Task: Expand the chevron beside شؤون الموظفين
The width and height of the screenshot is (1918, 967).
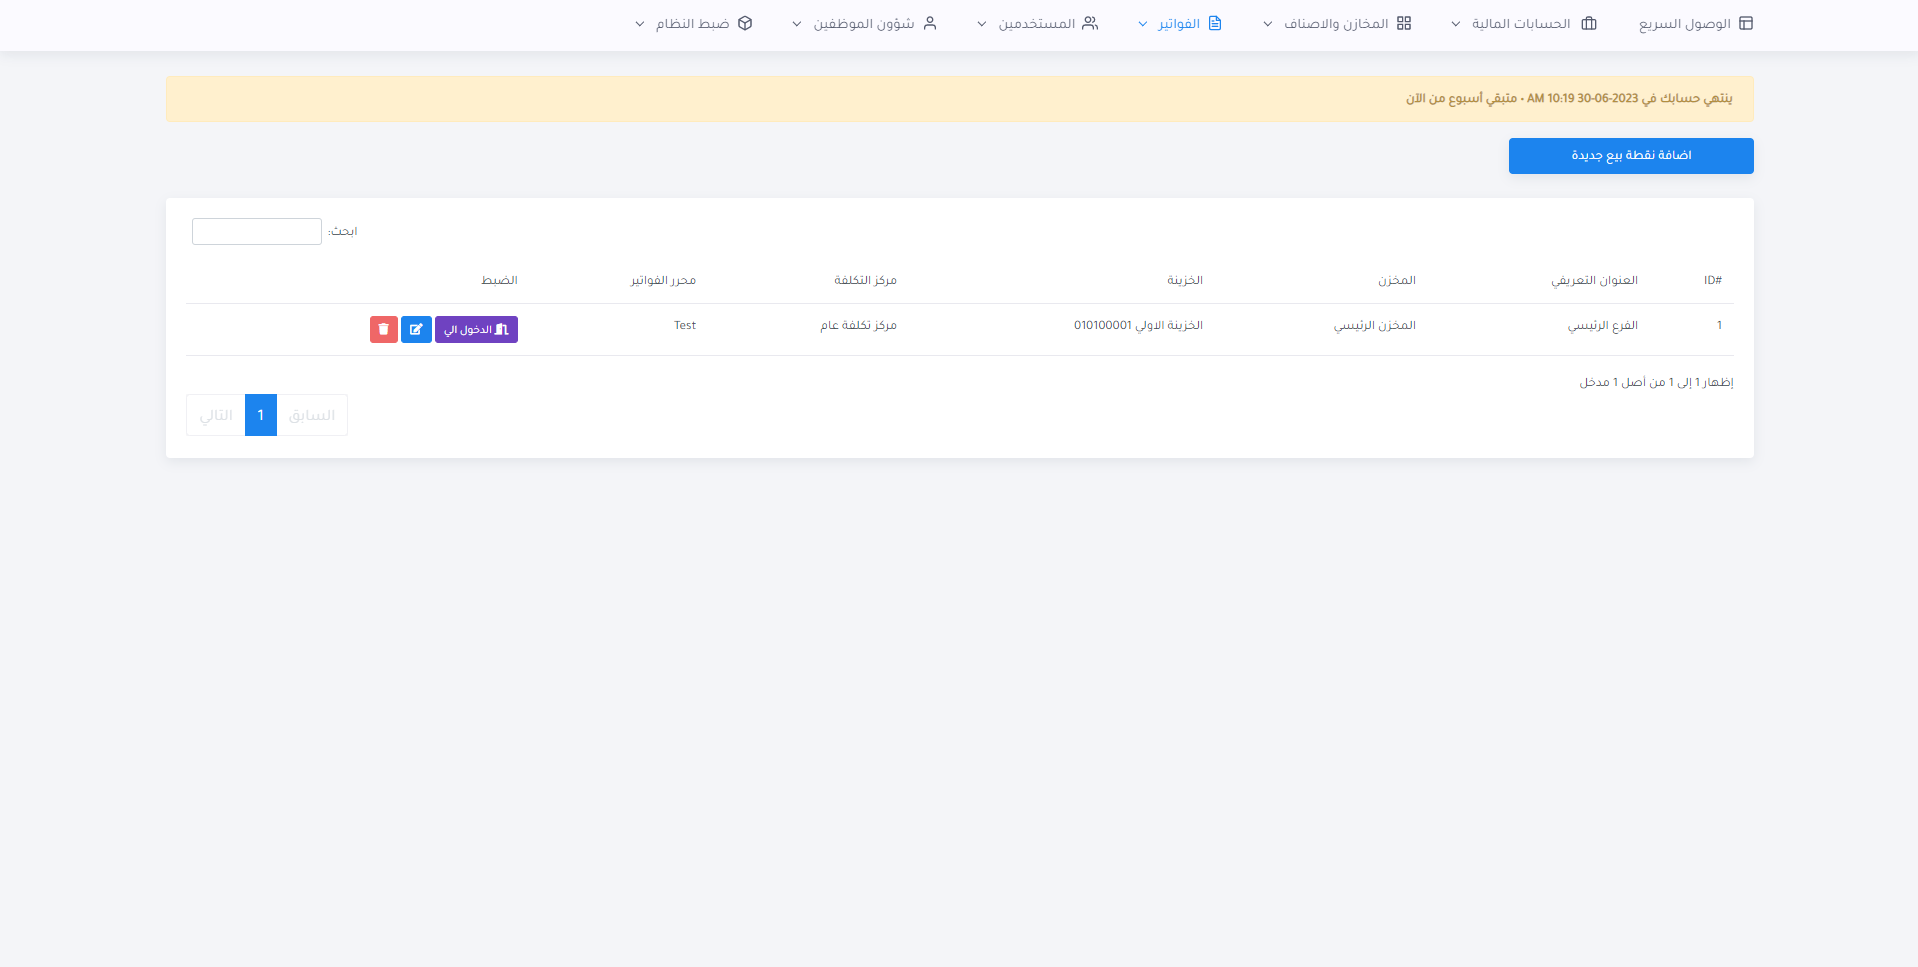Action: [797, 24]
